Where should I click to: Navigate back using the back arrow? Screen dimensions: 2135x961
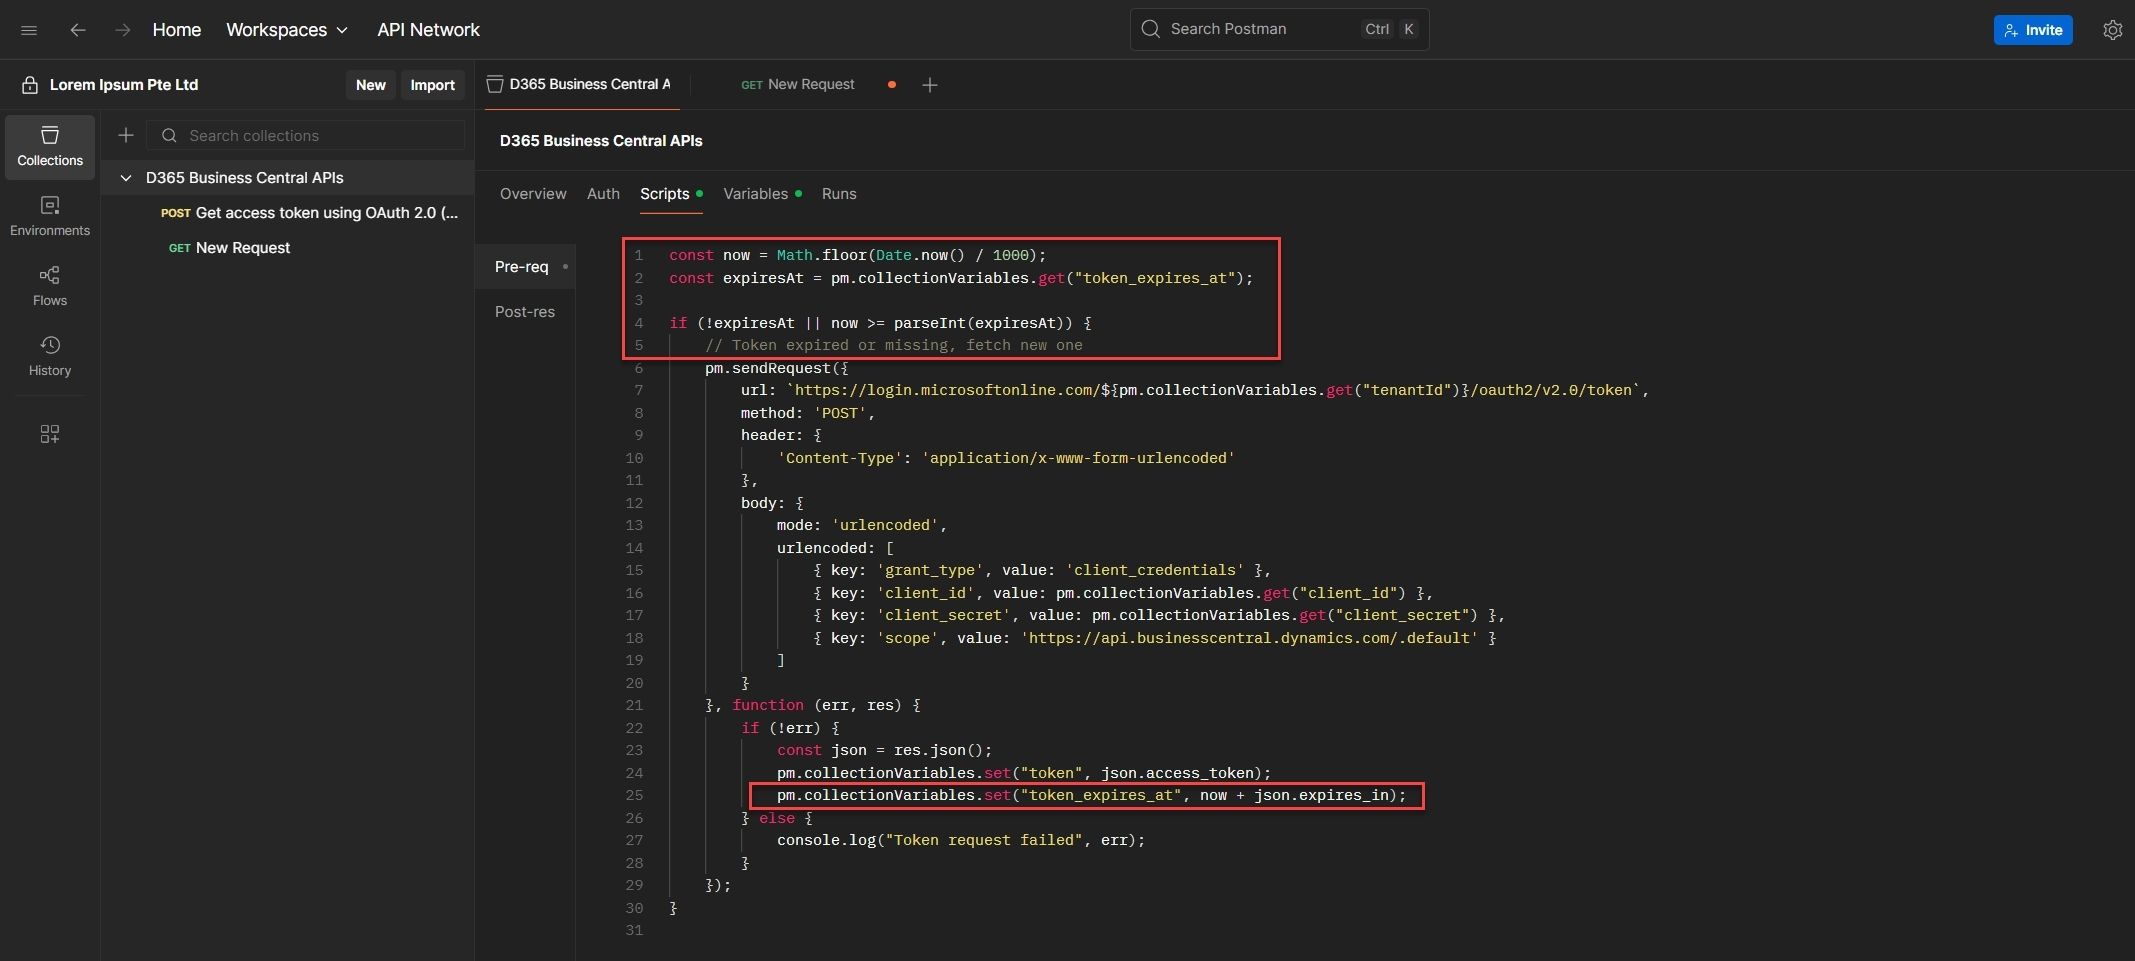(x=78, y=30)
